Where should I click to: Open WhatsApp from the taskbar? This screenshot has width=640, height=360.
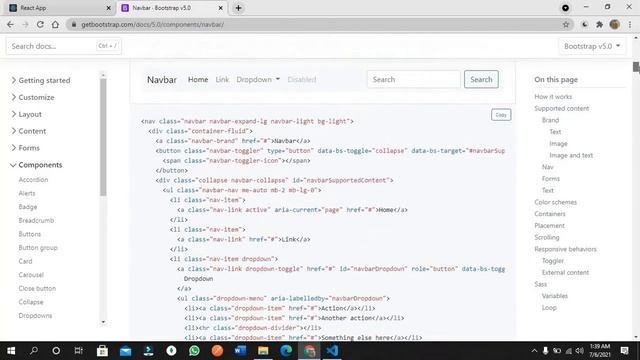[194, 351]
